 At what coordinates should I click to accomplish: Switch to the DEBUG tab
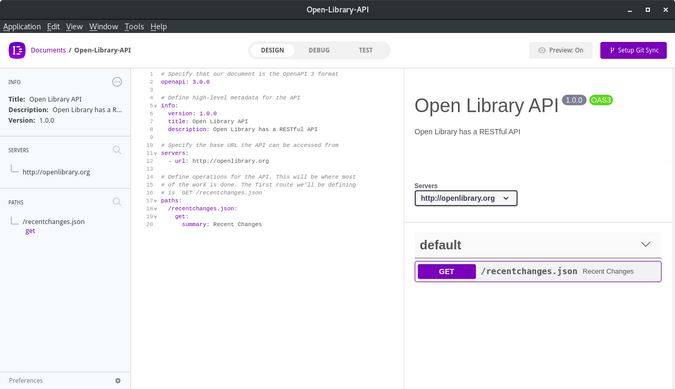click(319, 50)
